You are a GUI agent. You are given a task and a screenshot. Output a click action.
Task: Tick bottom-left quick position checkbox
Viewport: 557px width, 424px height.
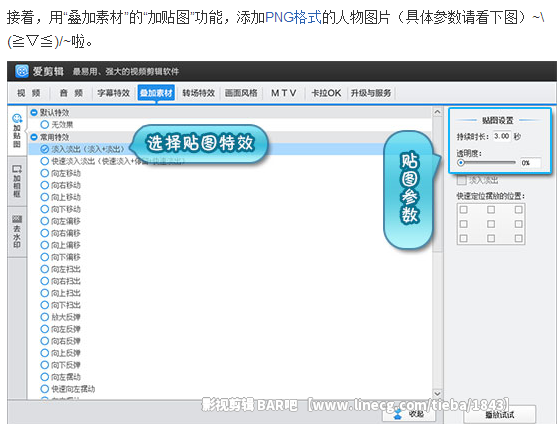click(x=464, y=238)
